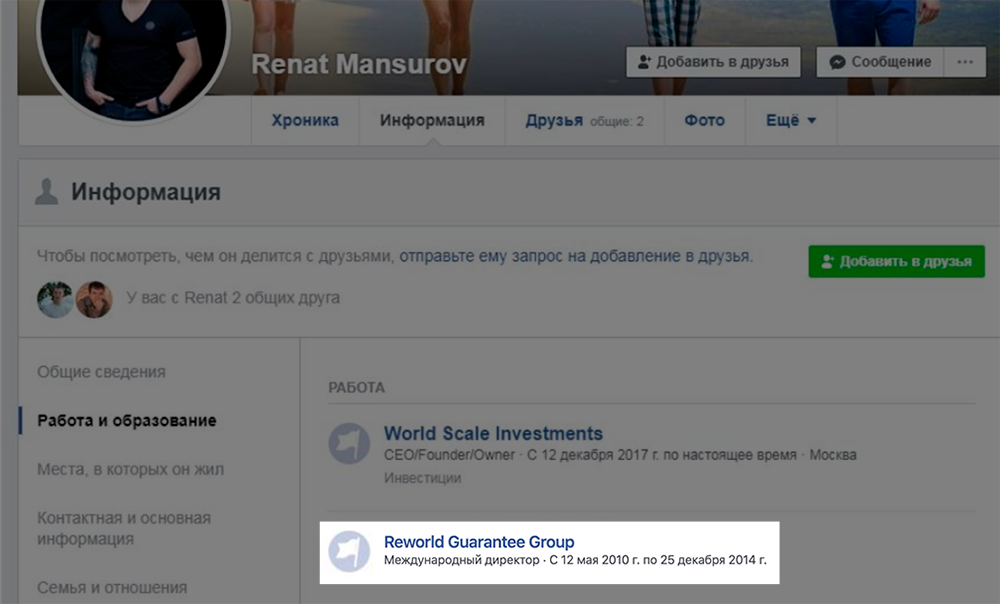Click the Международный директор job description text
Image resolution: width=1000 pixels, height=604 pixels.
click(x=462, y=560)
